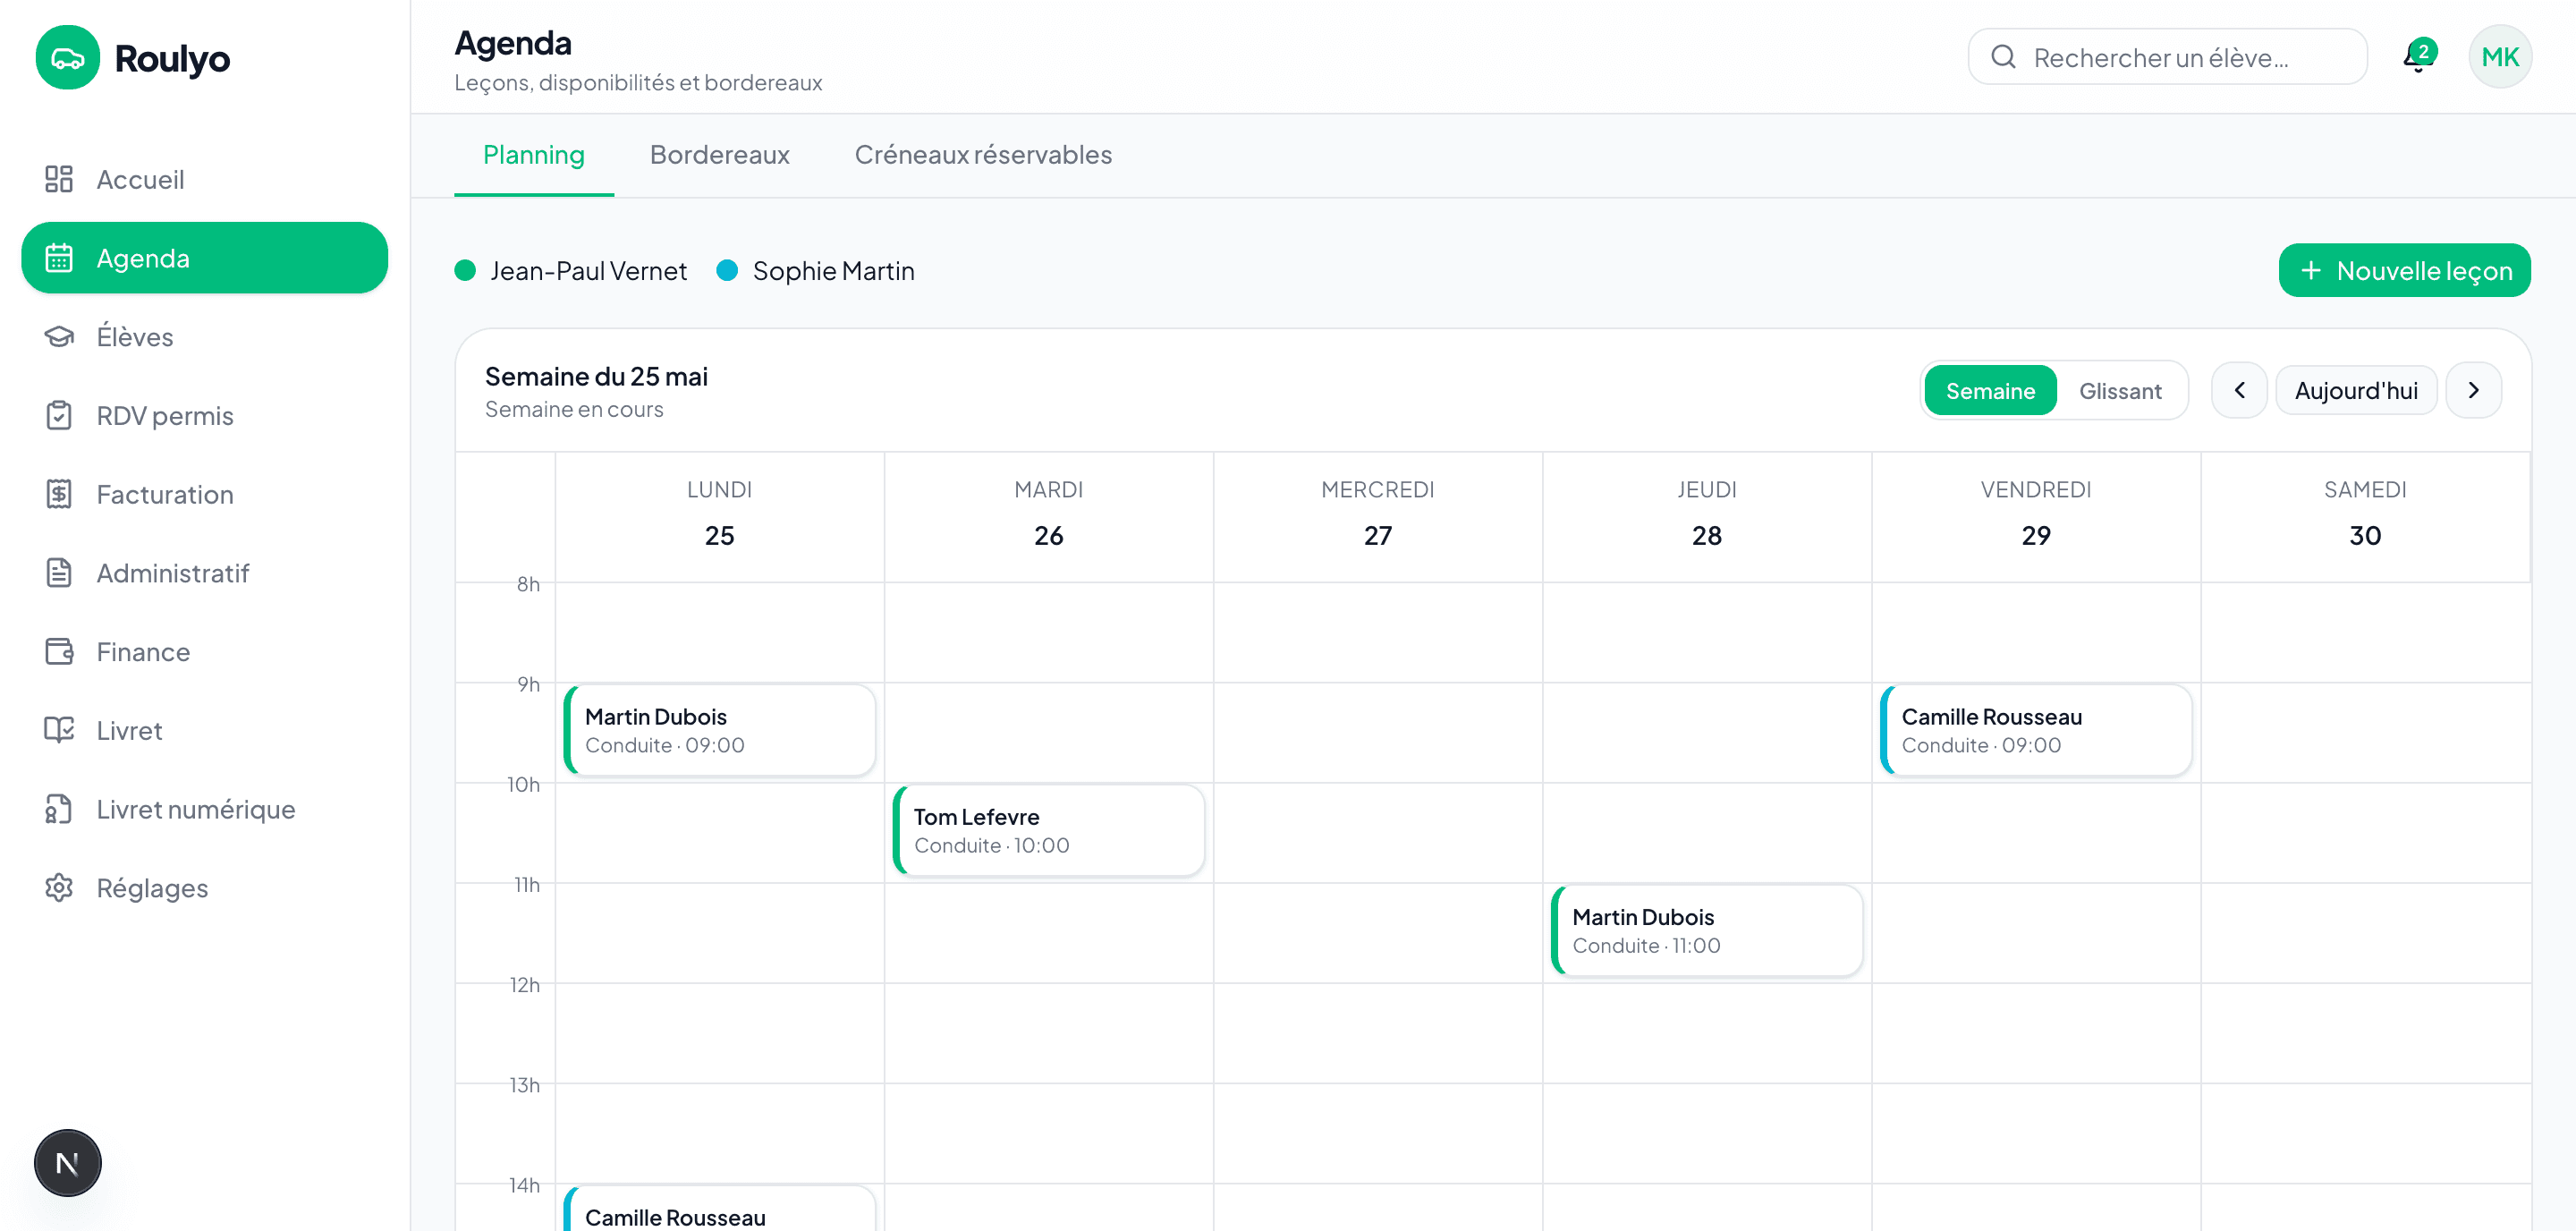Switch to Bordereaux tab
2576x1231 pixels.
pyautogui.click(x=720, y=155)
